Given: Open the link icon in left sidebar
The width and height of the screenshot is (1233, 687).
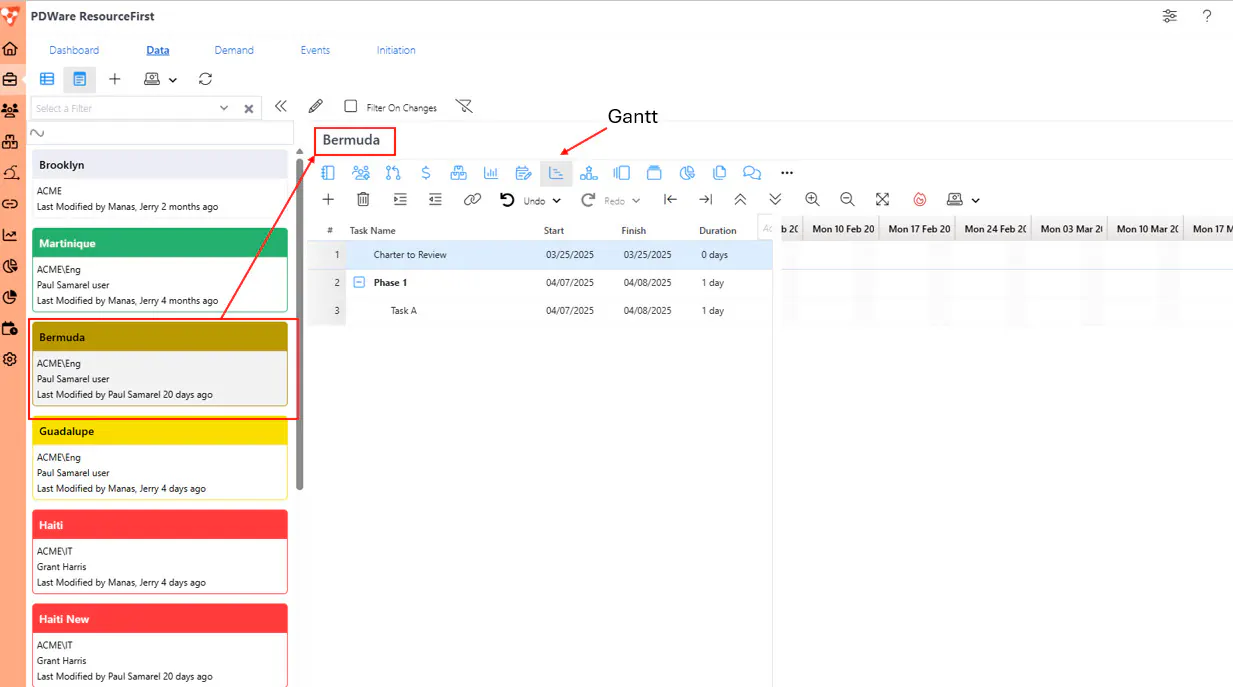Looking at the screenshot, I should (x=10, y=204).
